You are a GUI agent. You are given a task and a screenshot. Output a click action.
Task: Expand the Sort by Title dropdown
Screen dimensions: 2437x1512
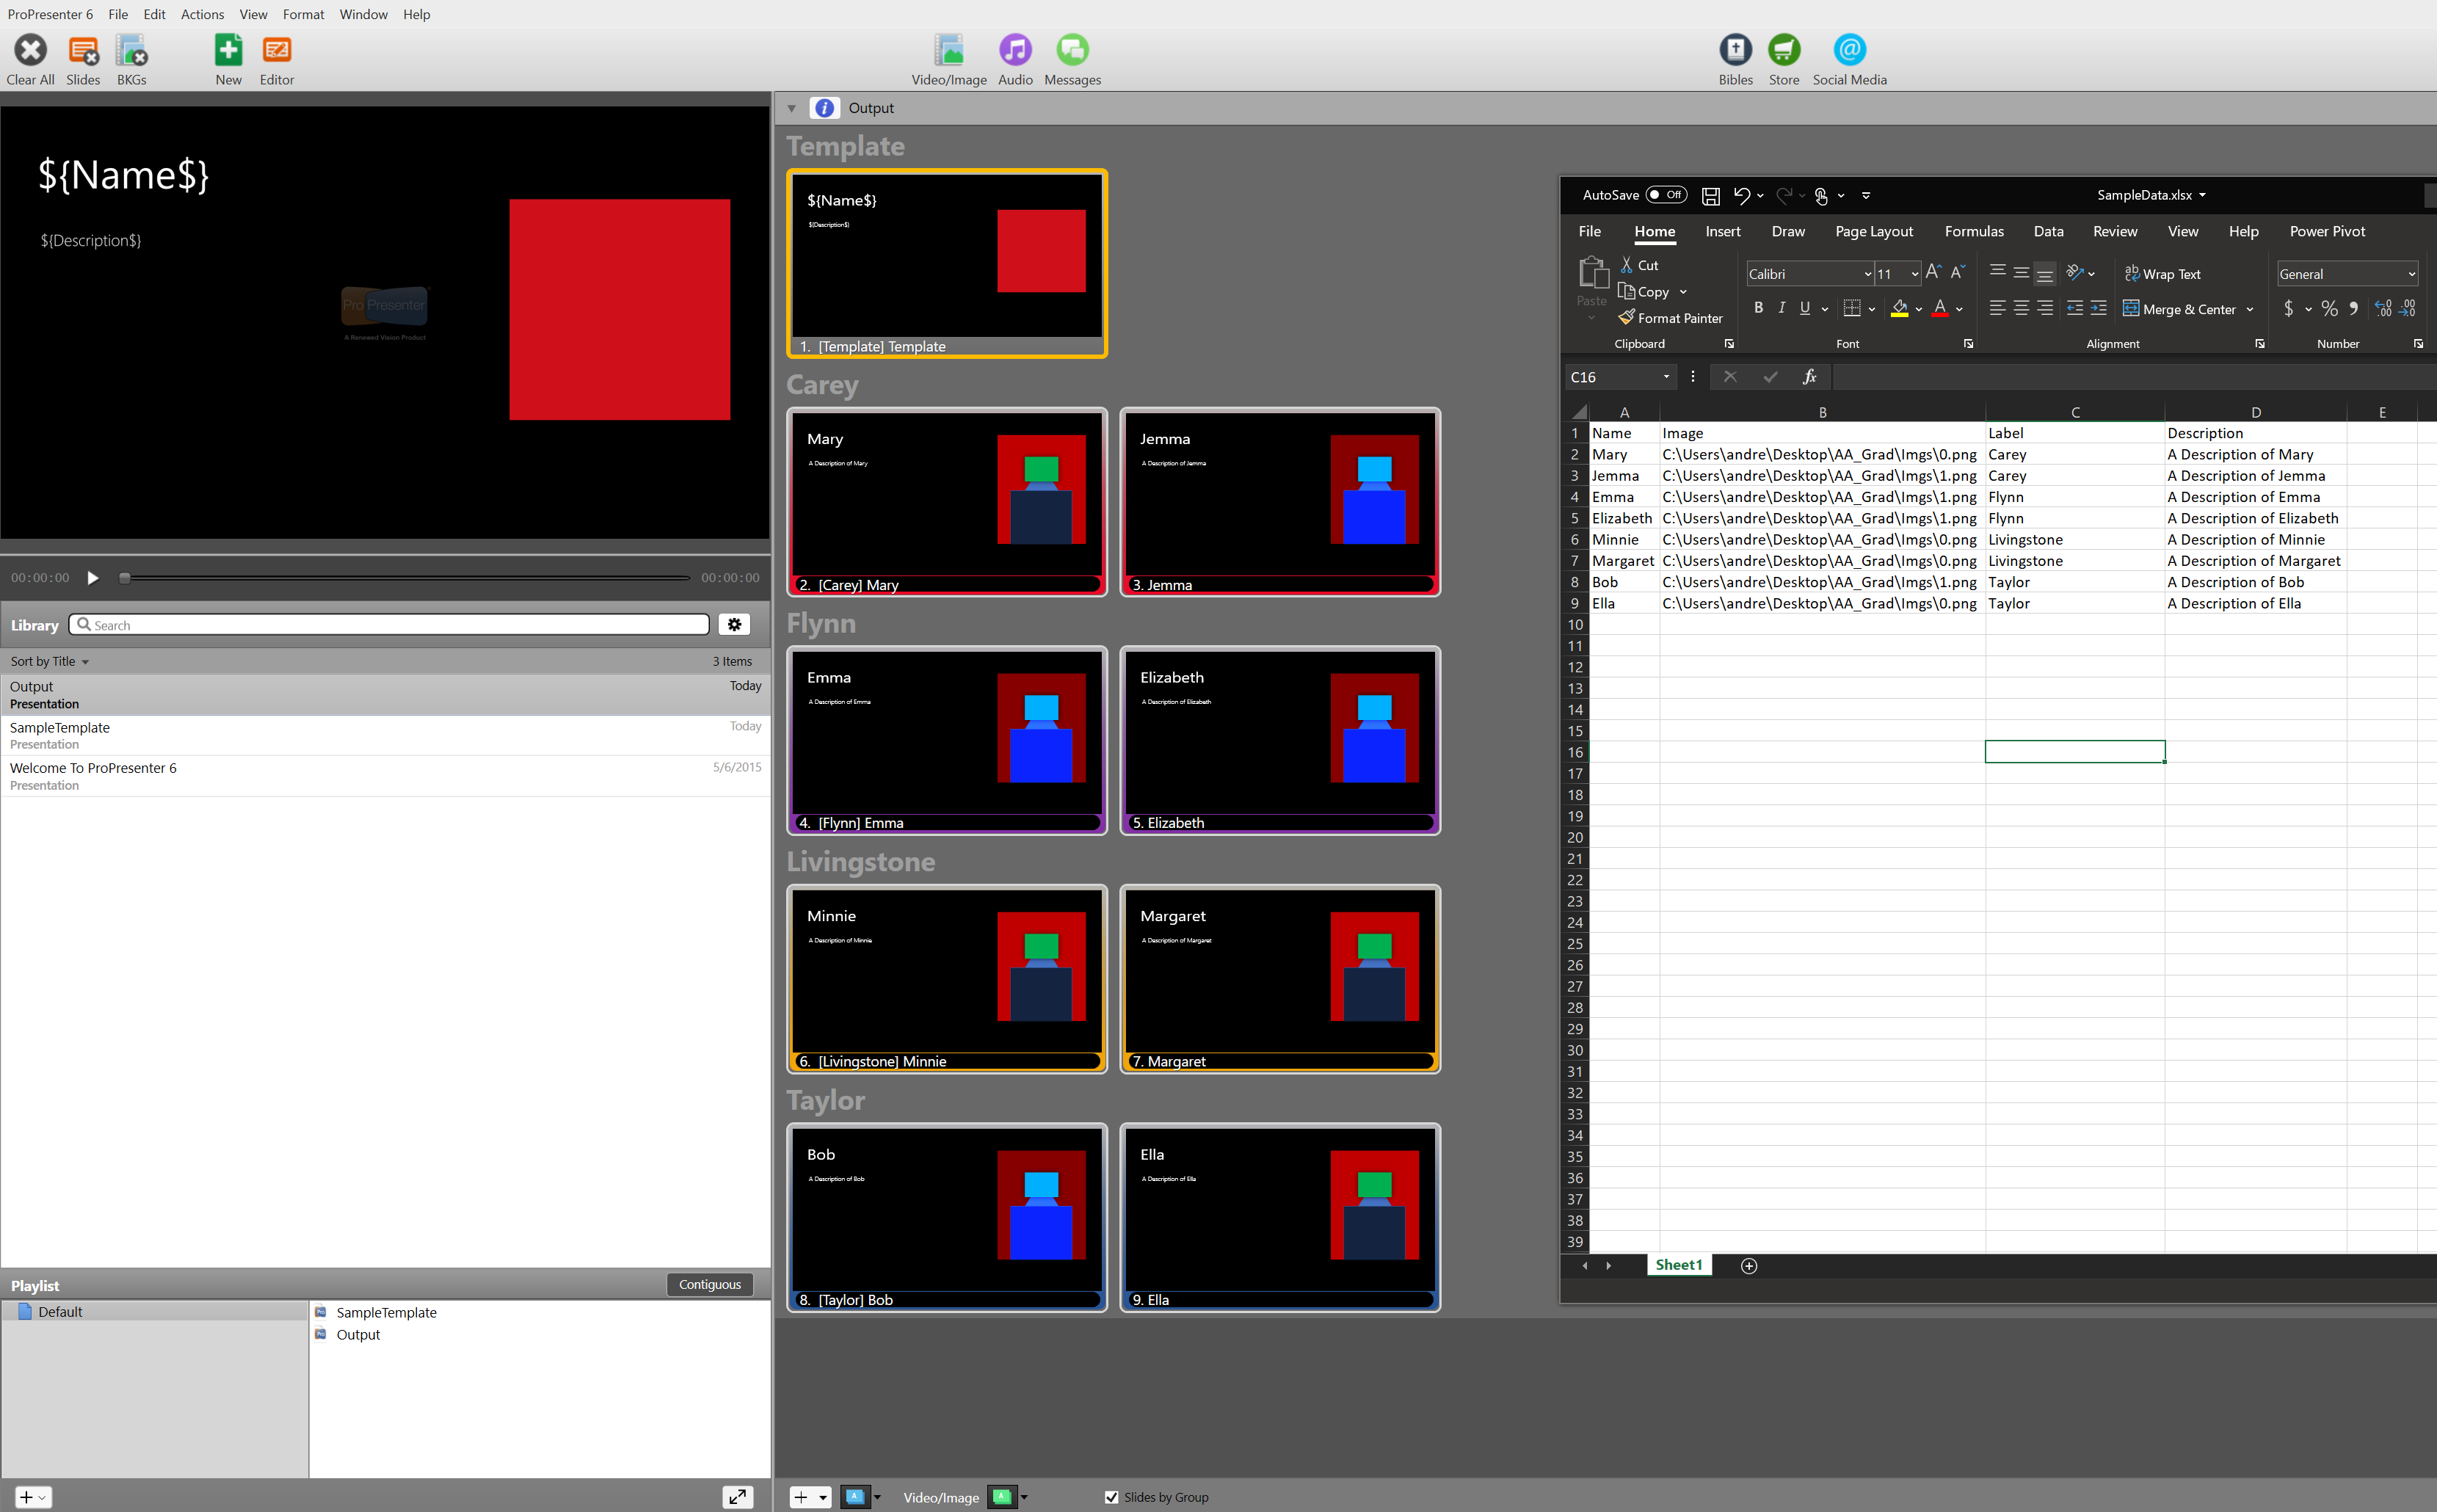(50, 661)
